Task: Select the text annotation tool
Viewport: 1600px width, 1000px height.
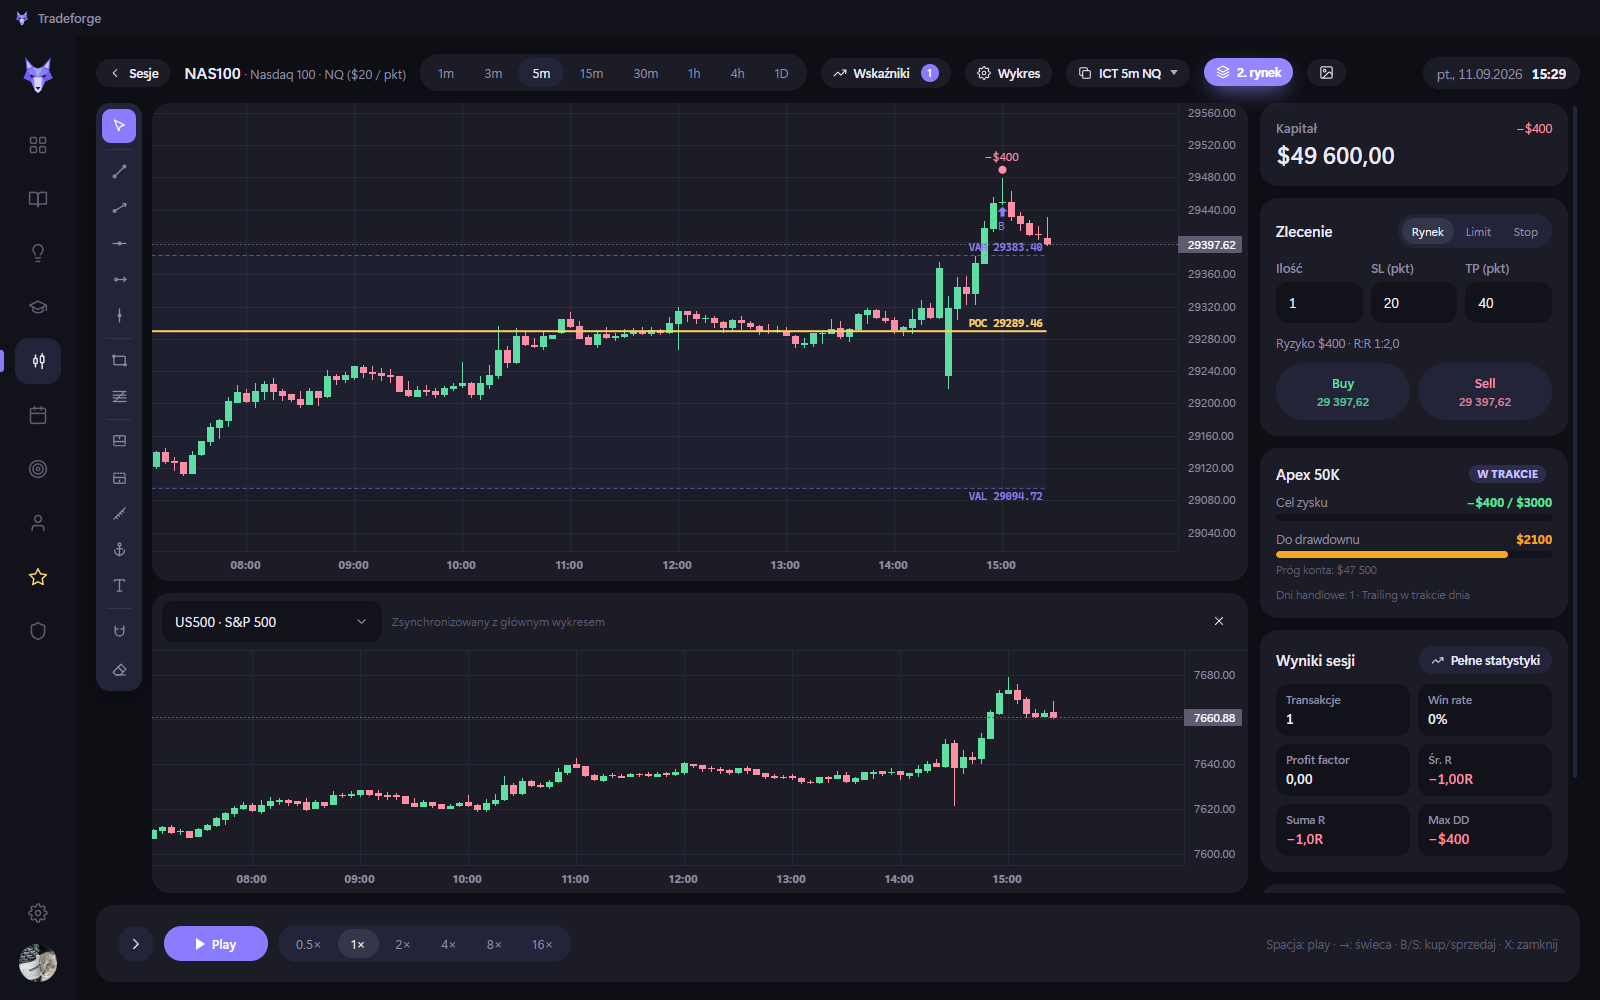Action: (119, 586)
